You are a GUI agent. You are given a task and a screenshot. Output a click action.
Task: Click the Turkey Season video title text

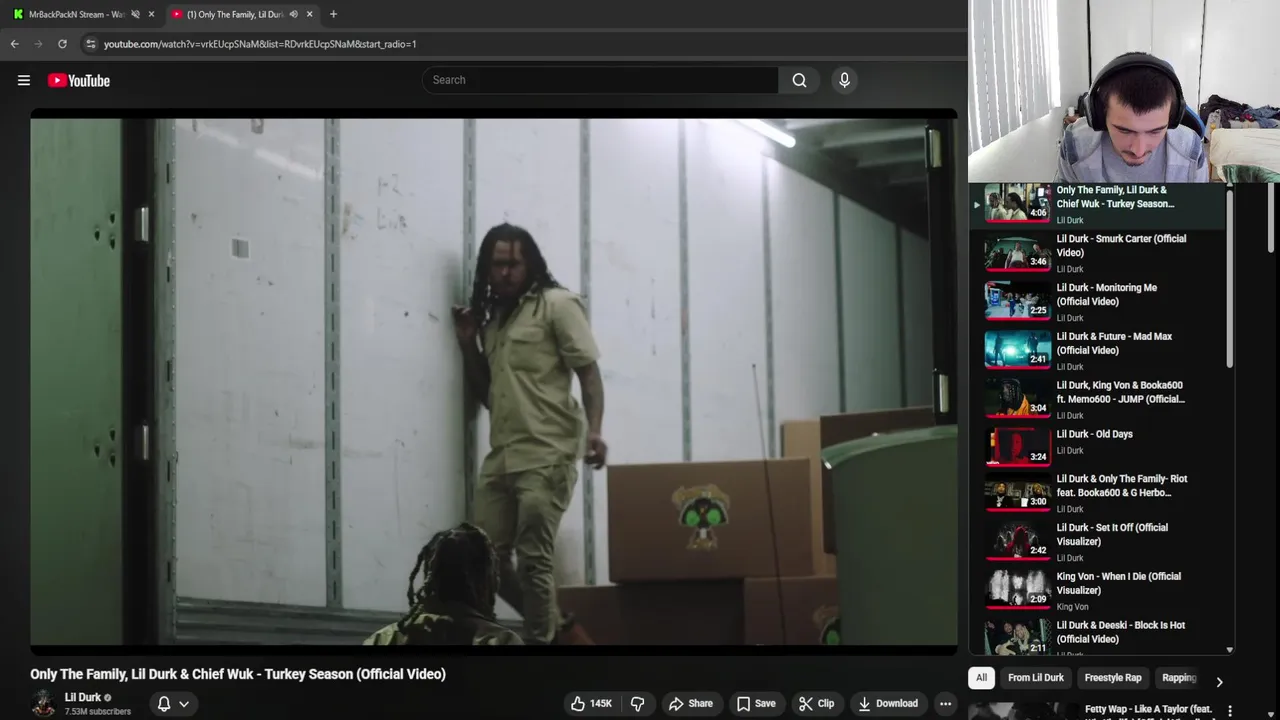[238, 674]
